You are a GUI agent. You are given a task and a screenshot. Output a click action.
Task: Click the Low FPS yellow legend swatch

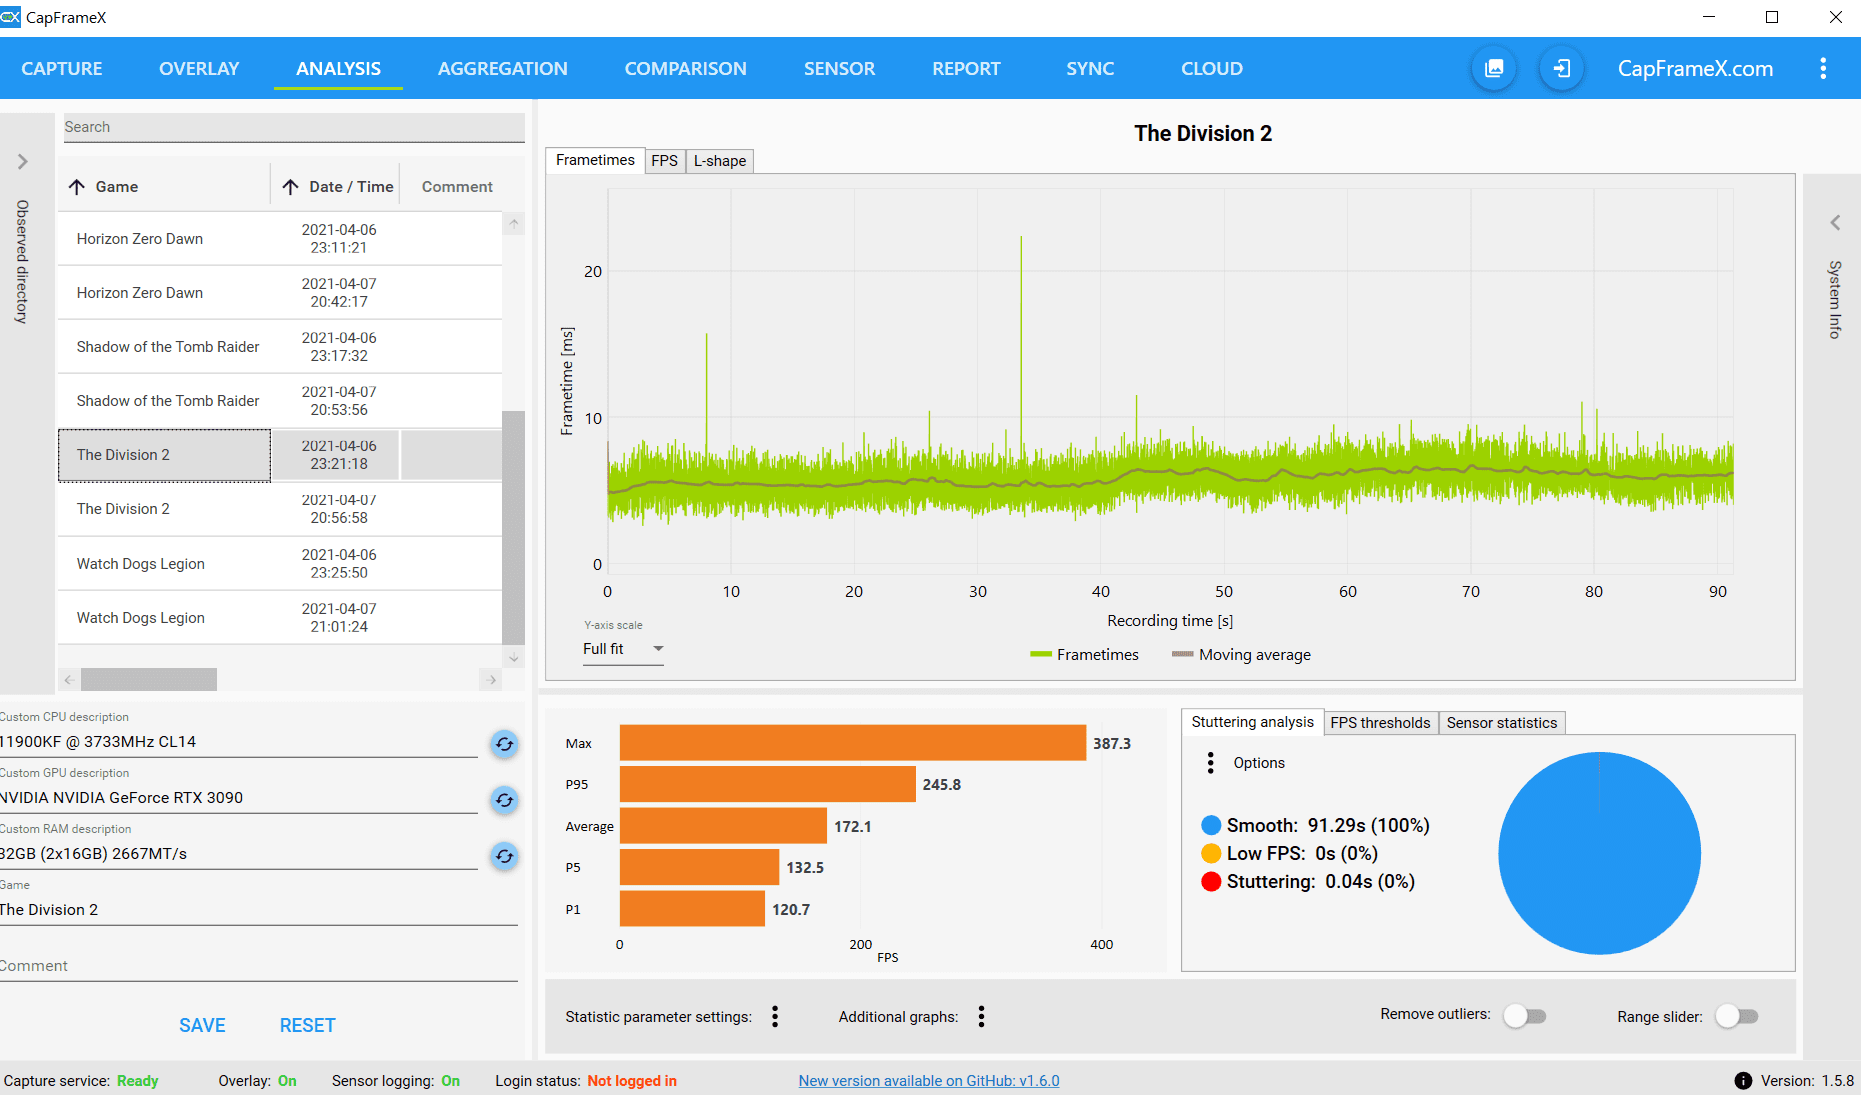[x=1211, y=853]
